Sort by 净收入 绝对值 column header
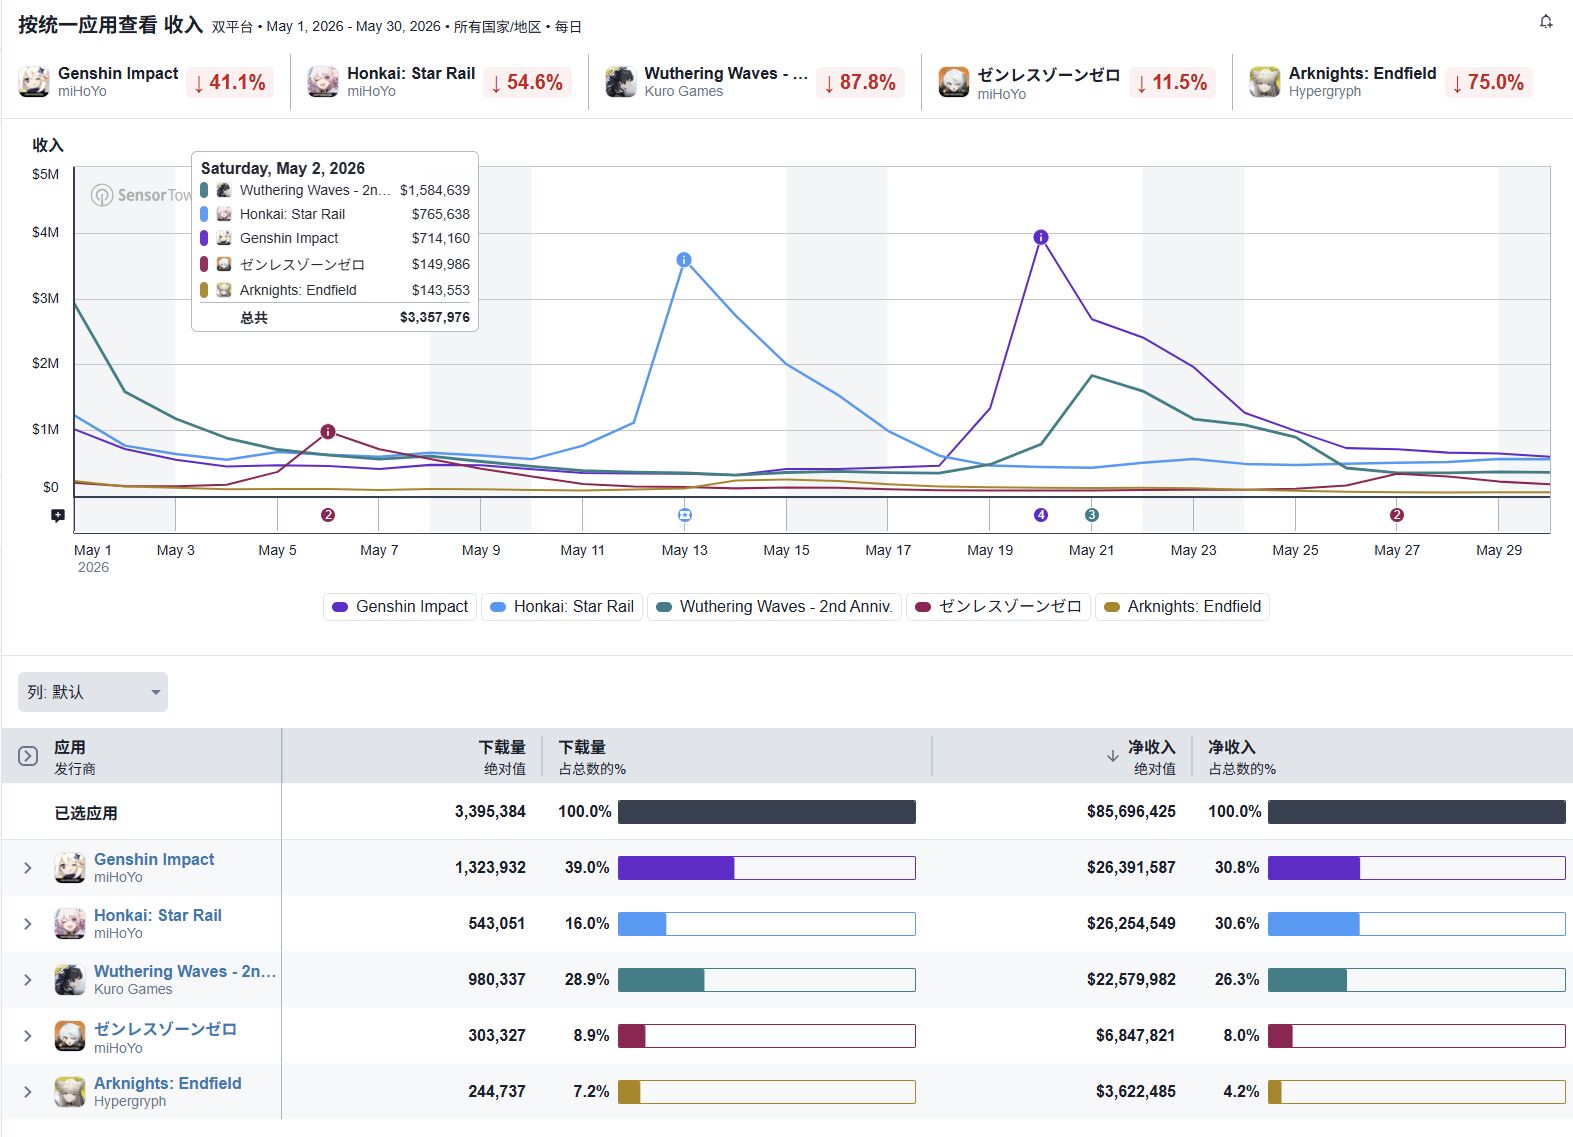This screenshot has height=1137, width=1573. [x=1142, y=757]
